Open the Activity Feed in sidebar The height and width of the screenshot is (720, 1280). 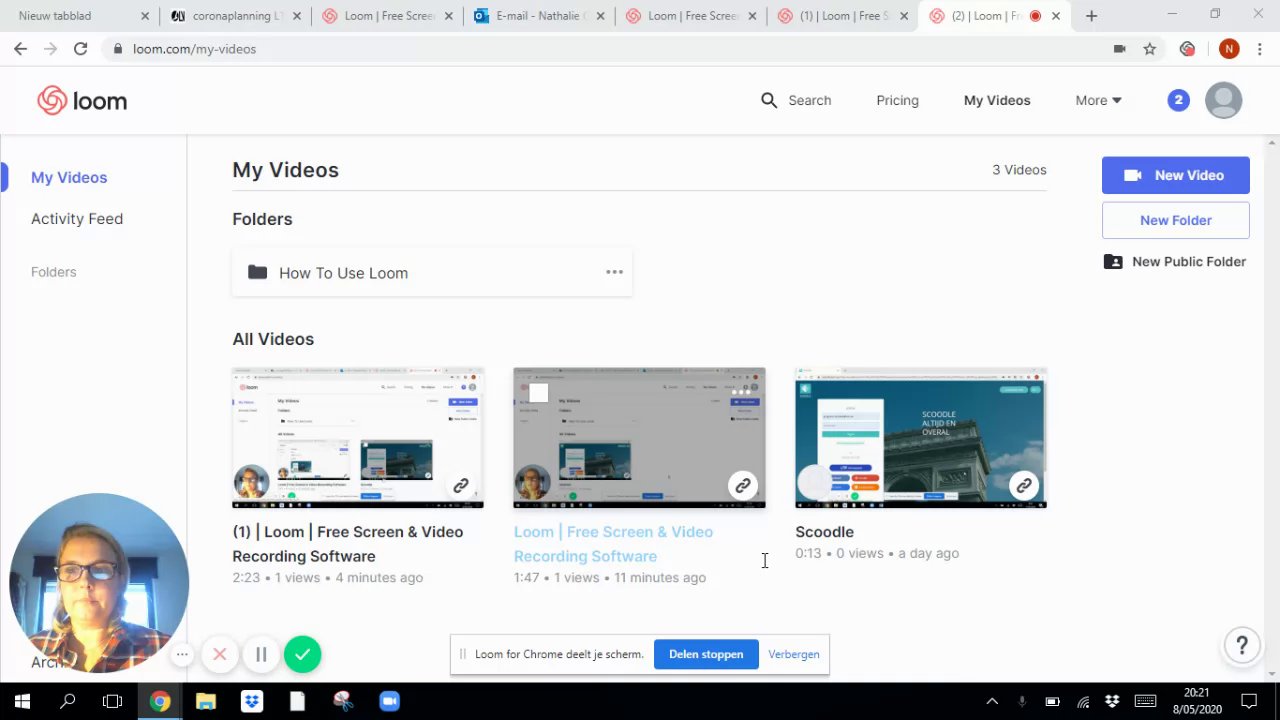tap(77, 218)
